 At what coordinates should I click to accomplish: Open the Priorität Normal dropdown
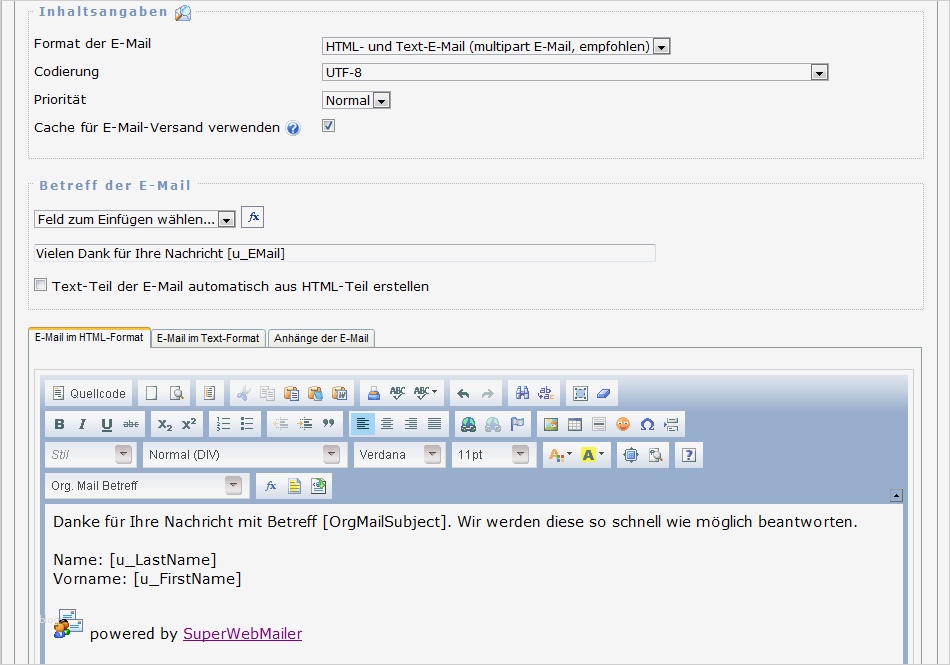[x=356, y=100]
